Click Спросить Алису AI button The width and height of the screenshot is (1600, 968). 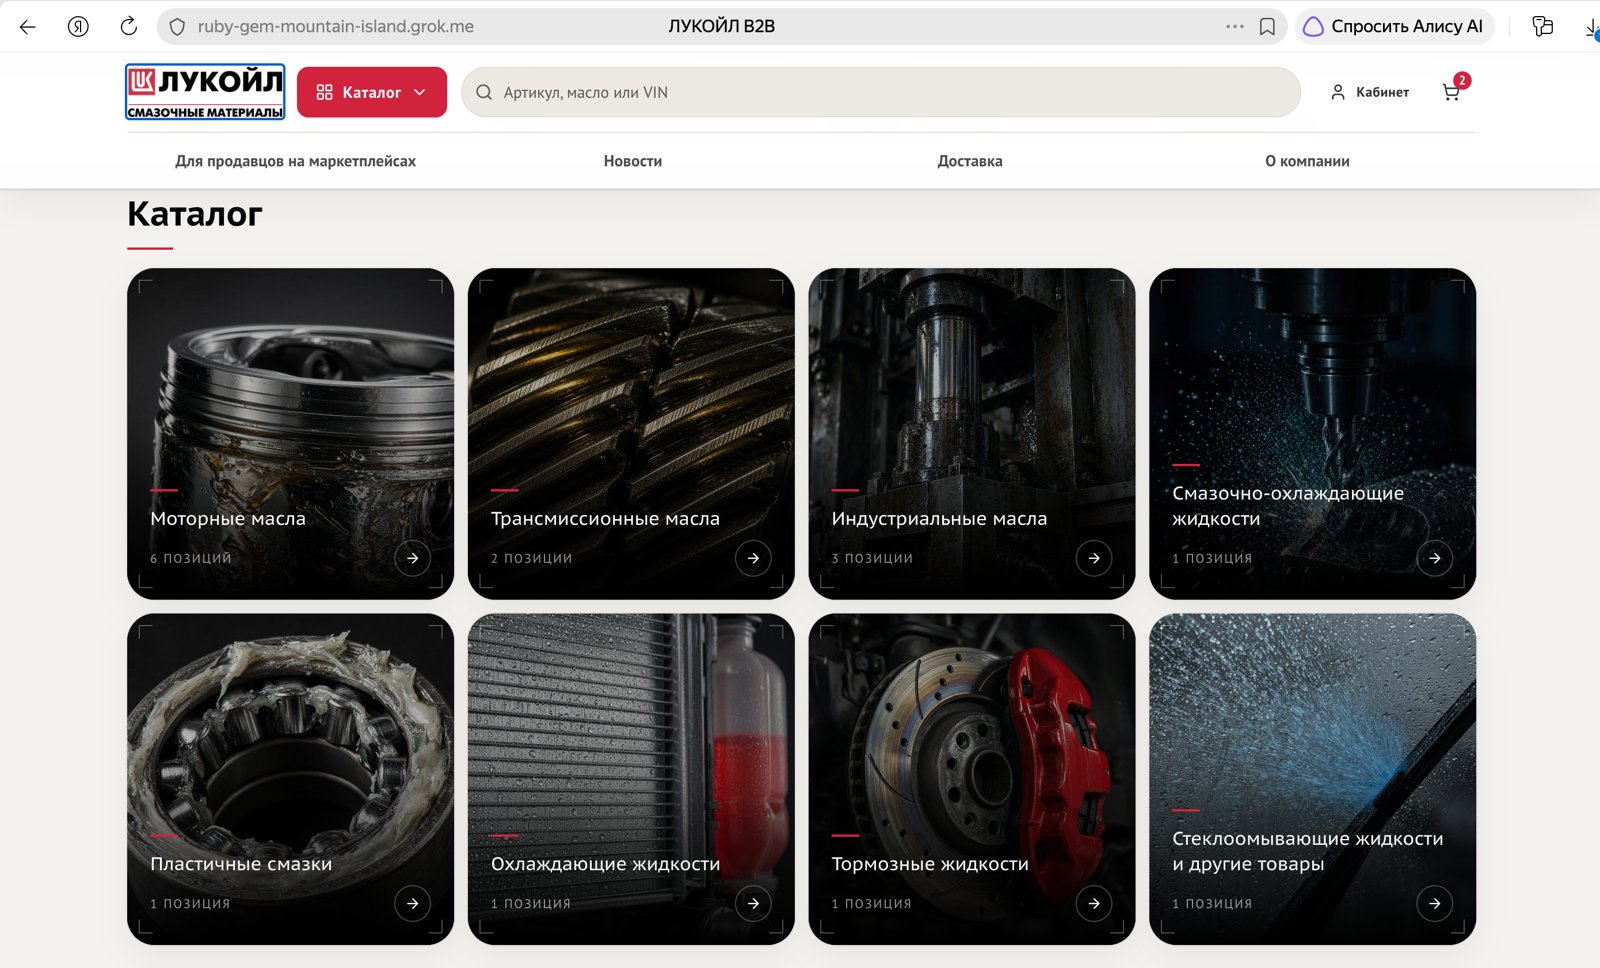[x=1394, y=27]
